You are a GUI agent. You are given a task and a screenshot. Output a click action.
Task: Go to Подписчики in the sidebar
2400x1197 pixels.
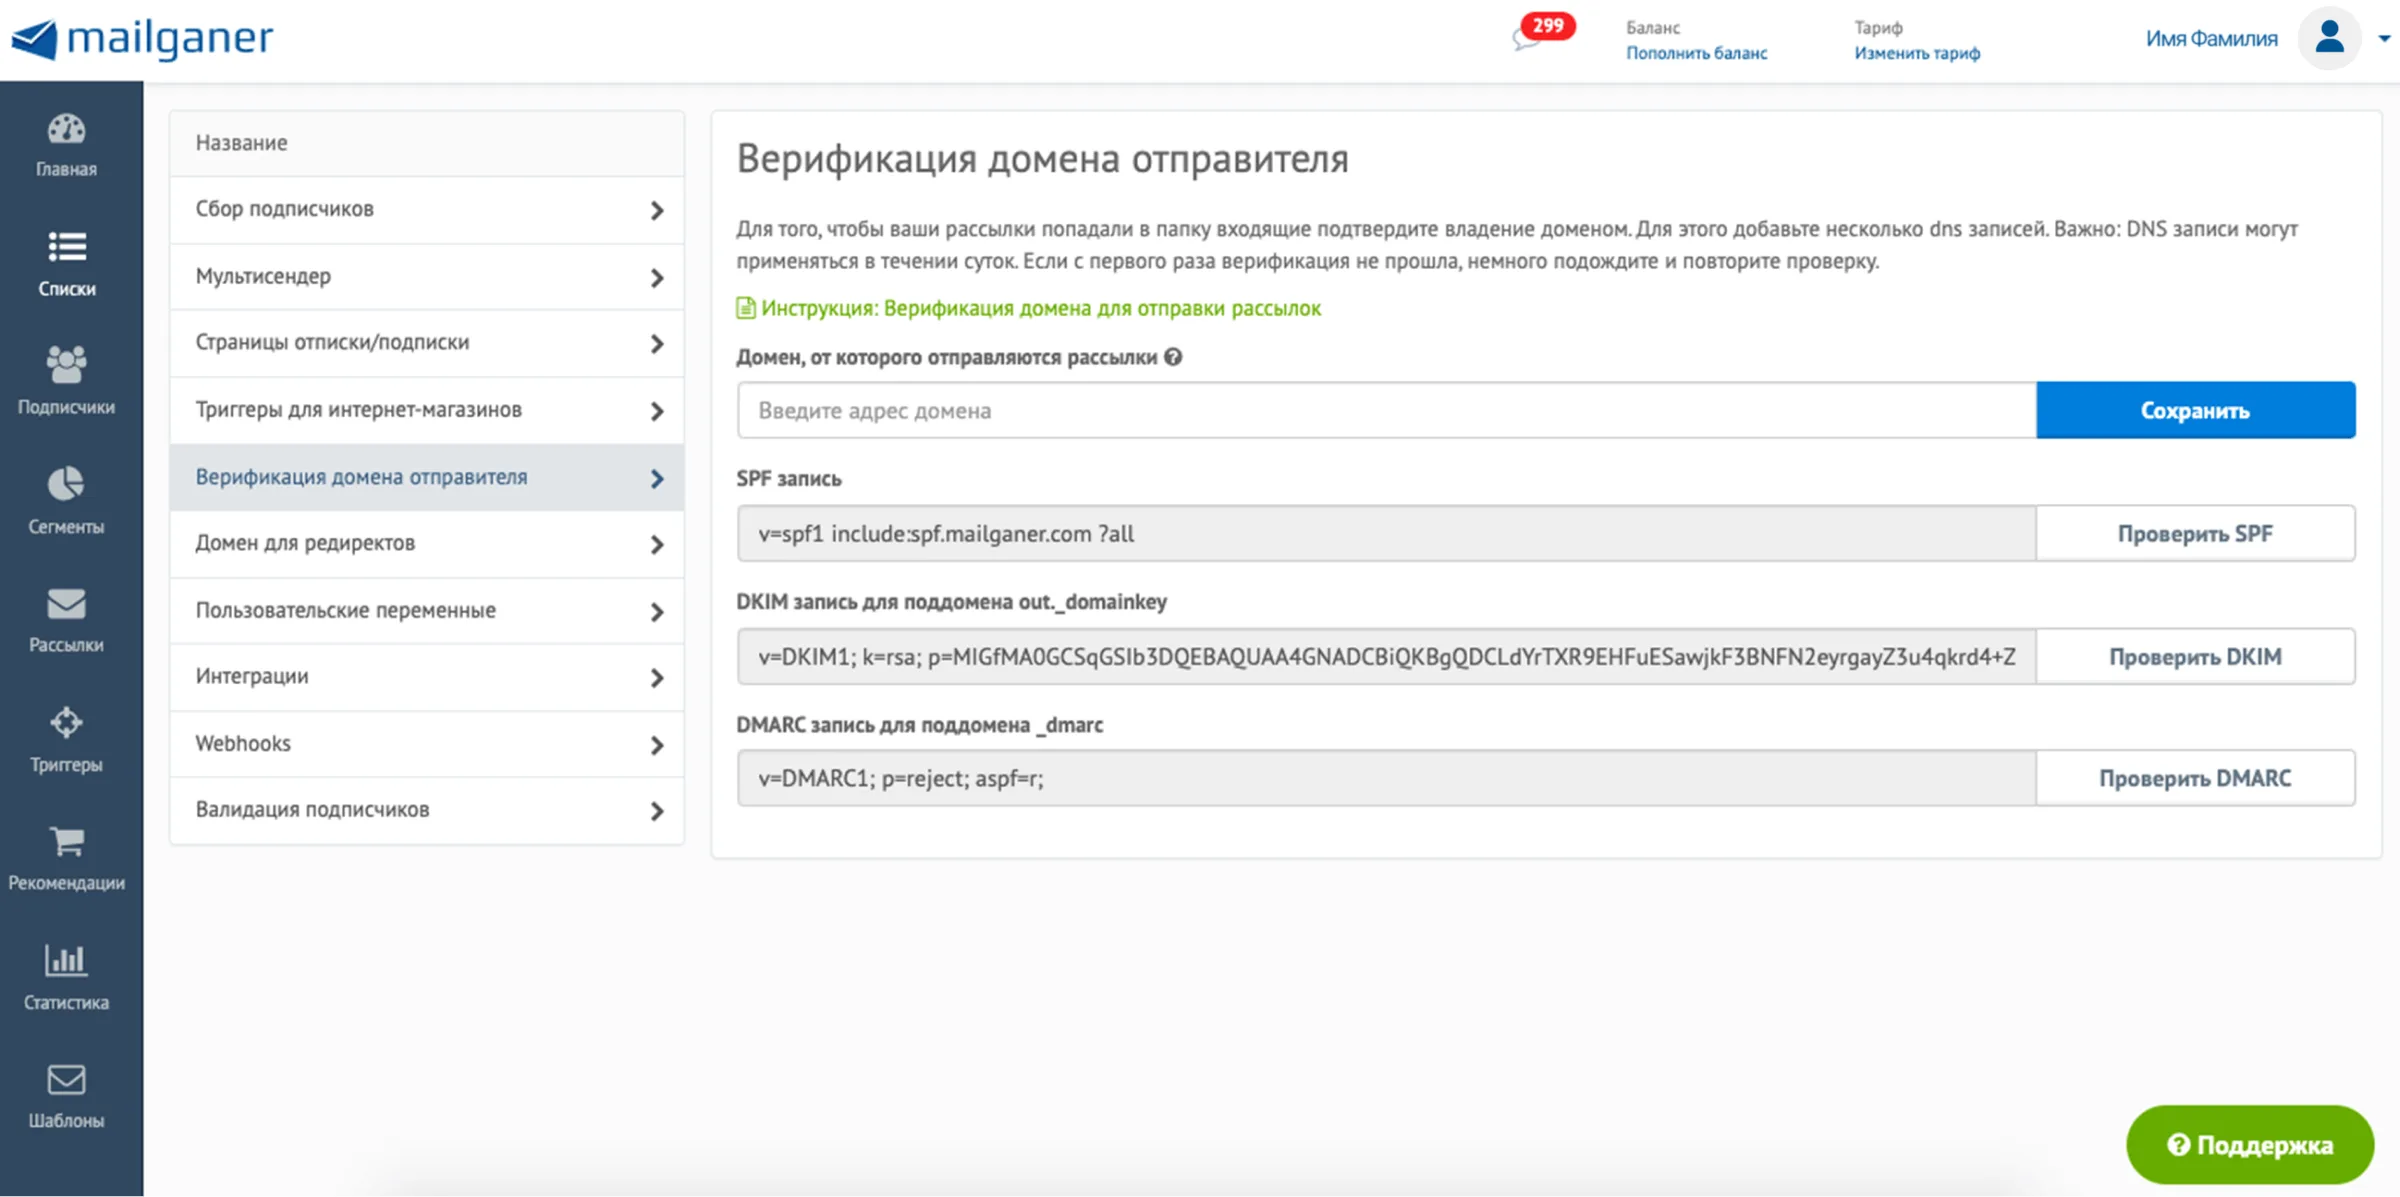(66, 381)
